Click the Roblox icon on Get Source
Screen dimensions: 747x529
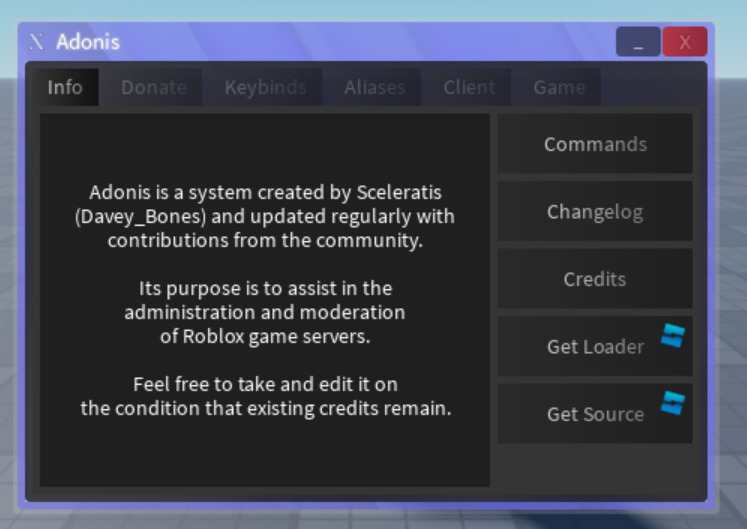tap(673, 403)
